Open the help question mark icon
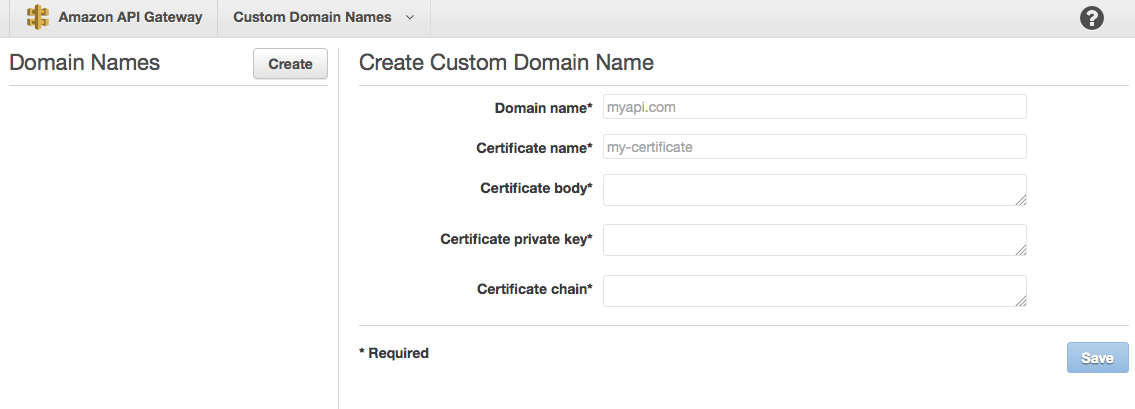The image size is (1135, 409). [x=1092, y=18]
